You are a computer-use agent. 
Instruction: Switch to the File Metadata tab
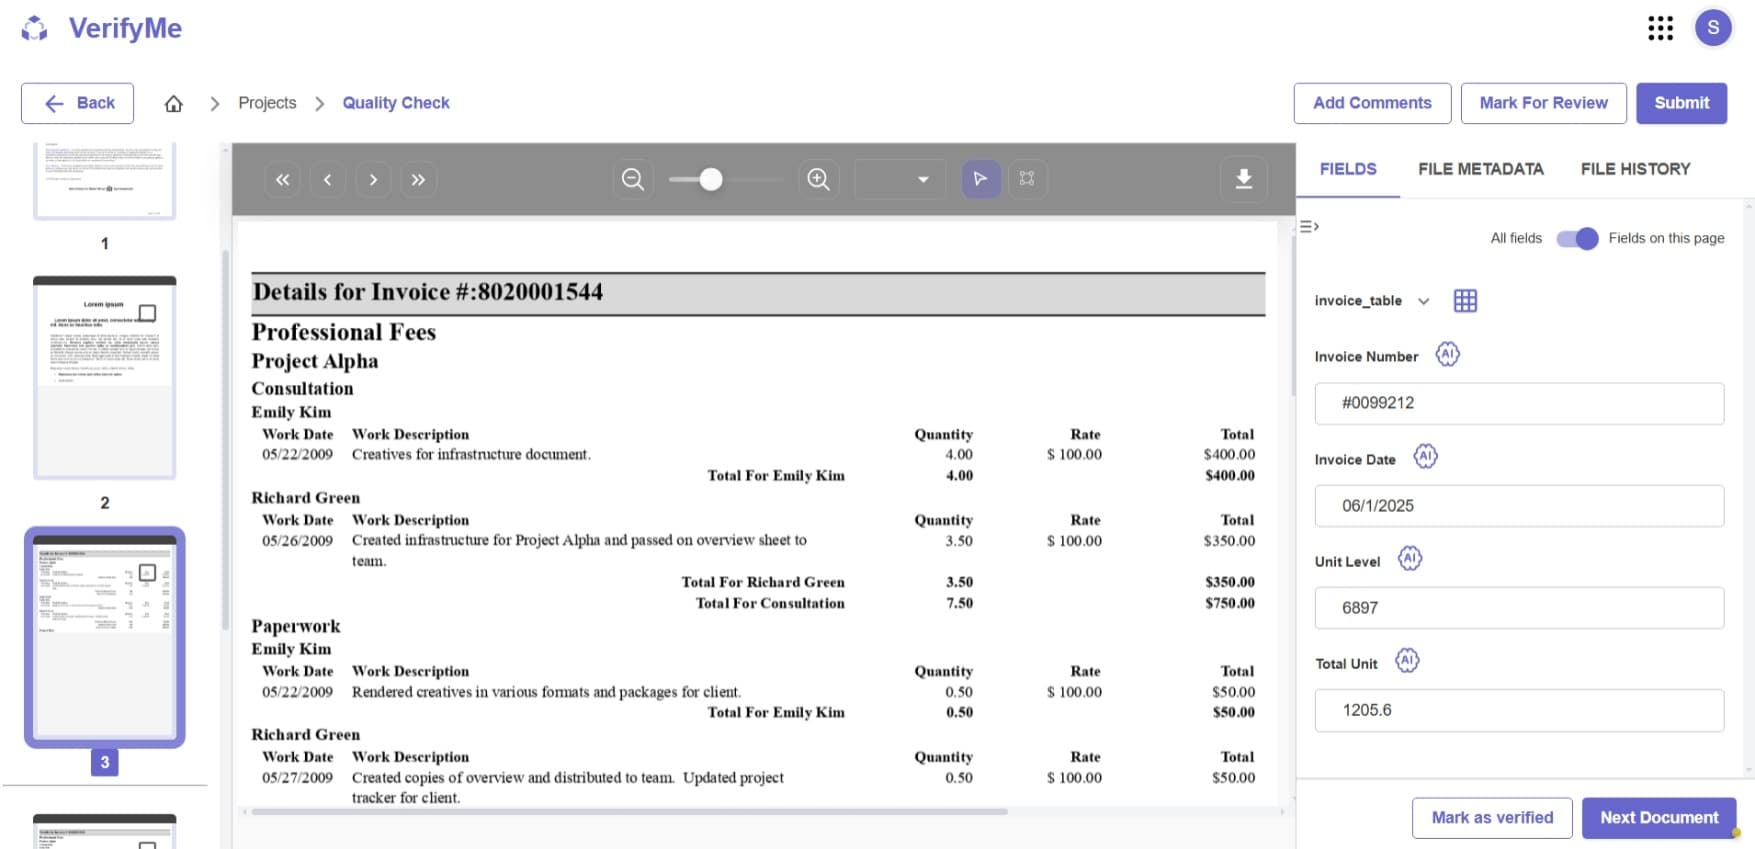1480,169
